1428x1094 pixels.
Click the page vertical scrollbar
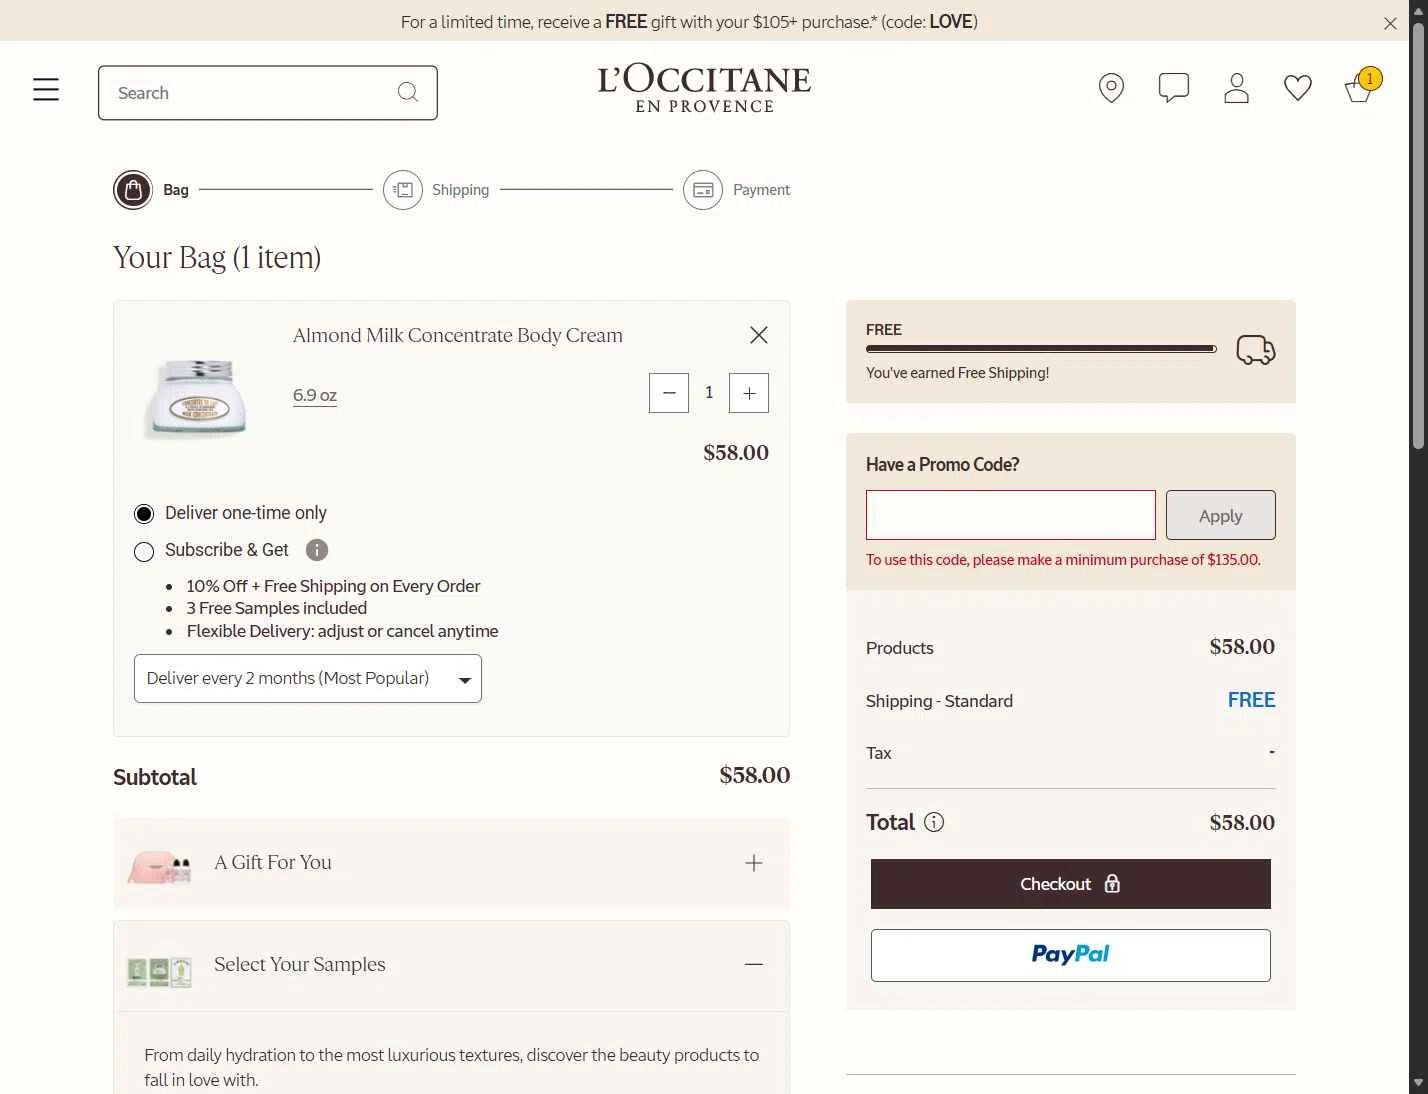pyautogui.click(x=1418, y=235)
